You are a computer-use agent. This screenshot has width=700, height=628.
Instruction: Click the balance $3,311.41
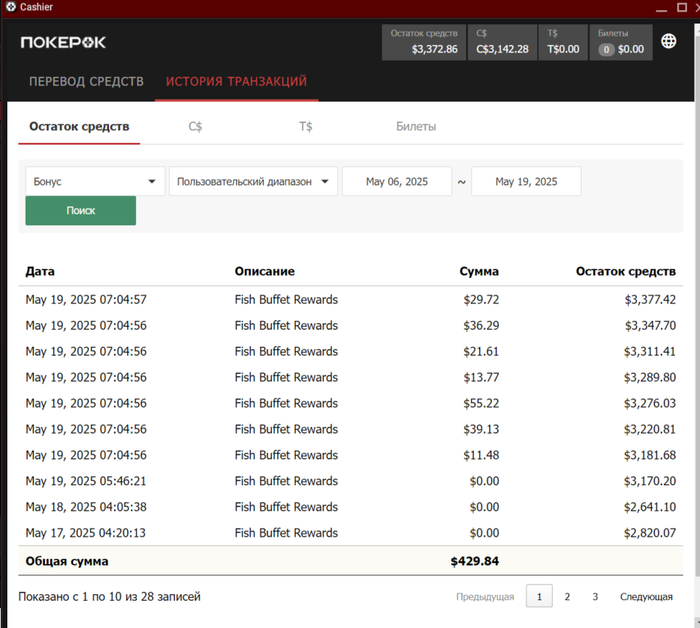click(x=650, y=351)
